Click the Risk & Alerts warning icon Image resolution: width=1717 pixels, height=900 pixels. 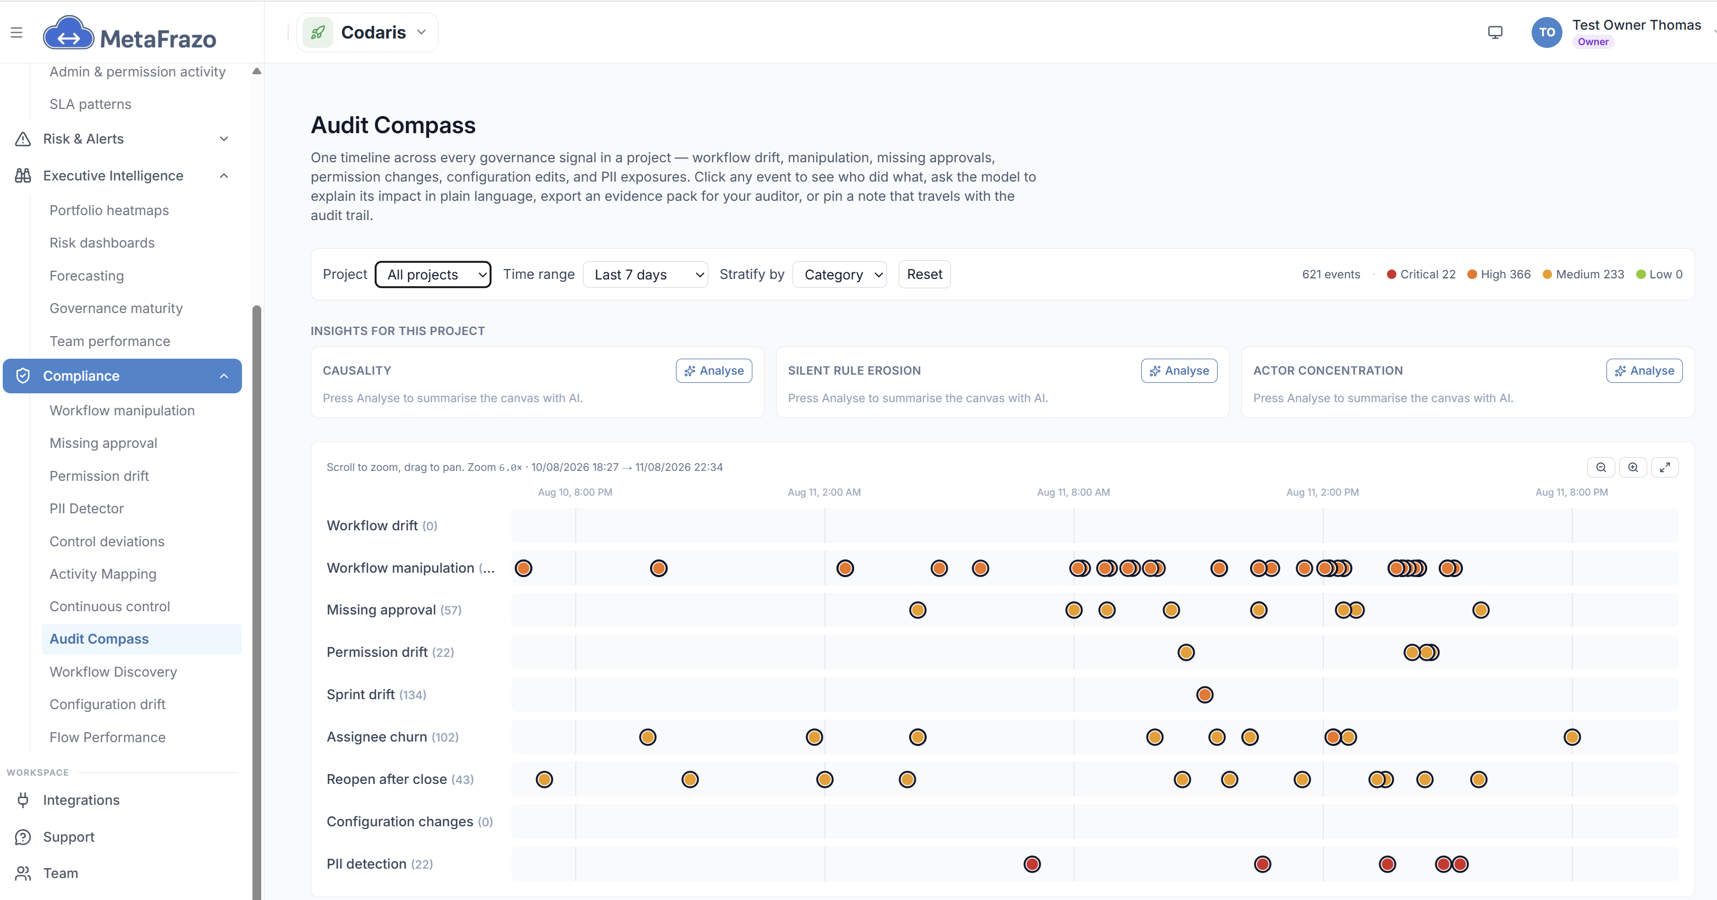pos(23,139)
